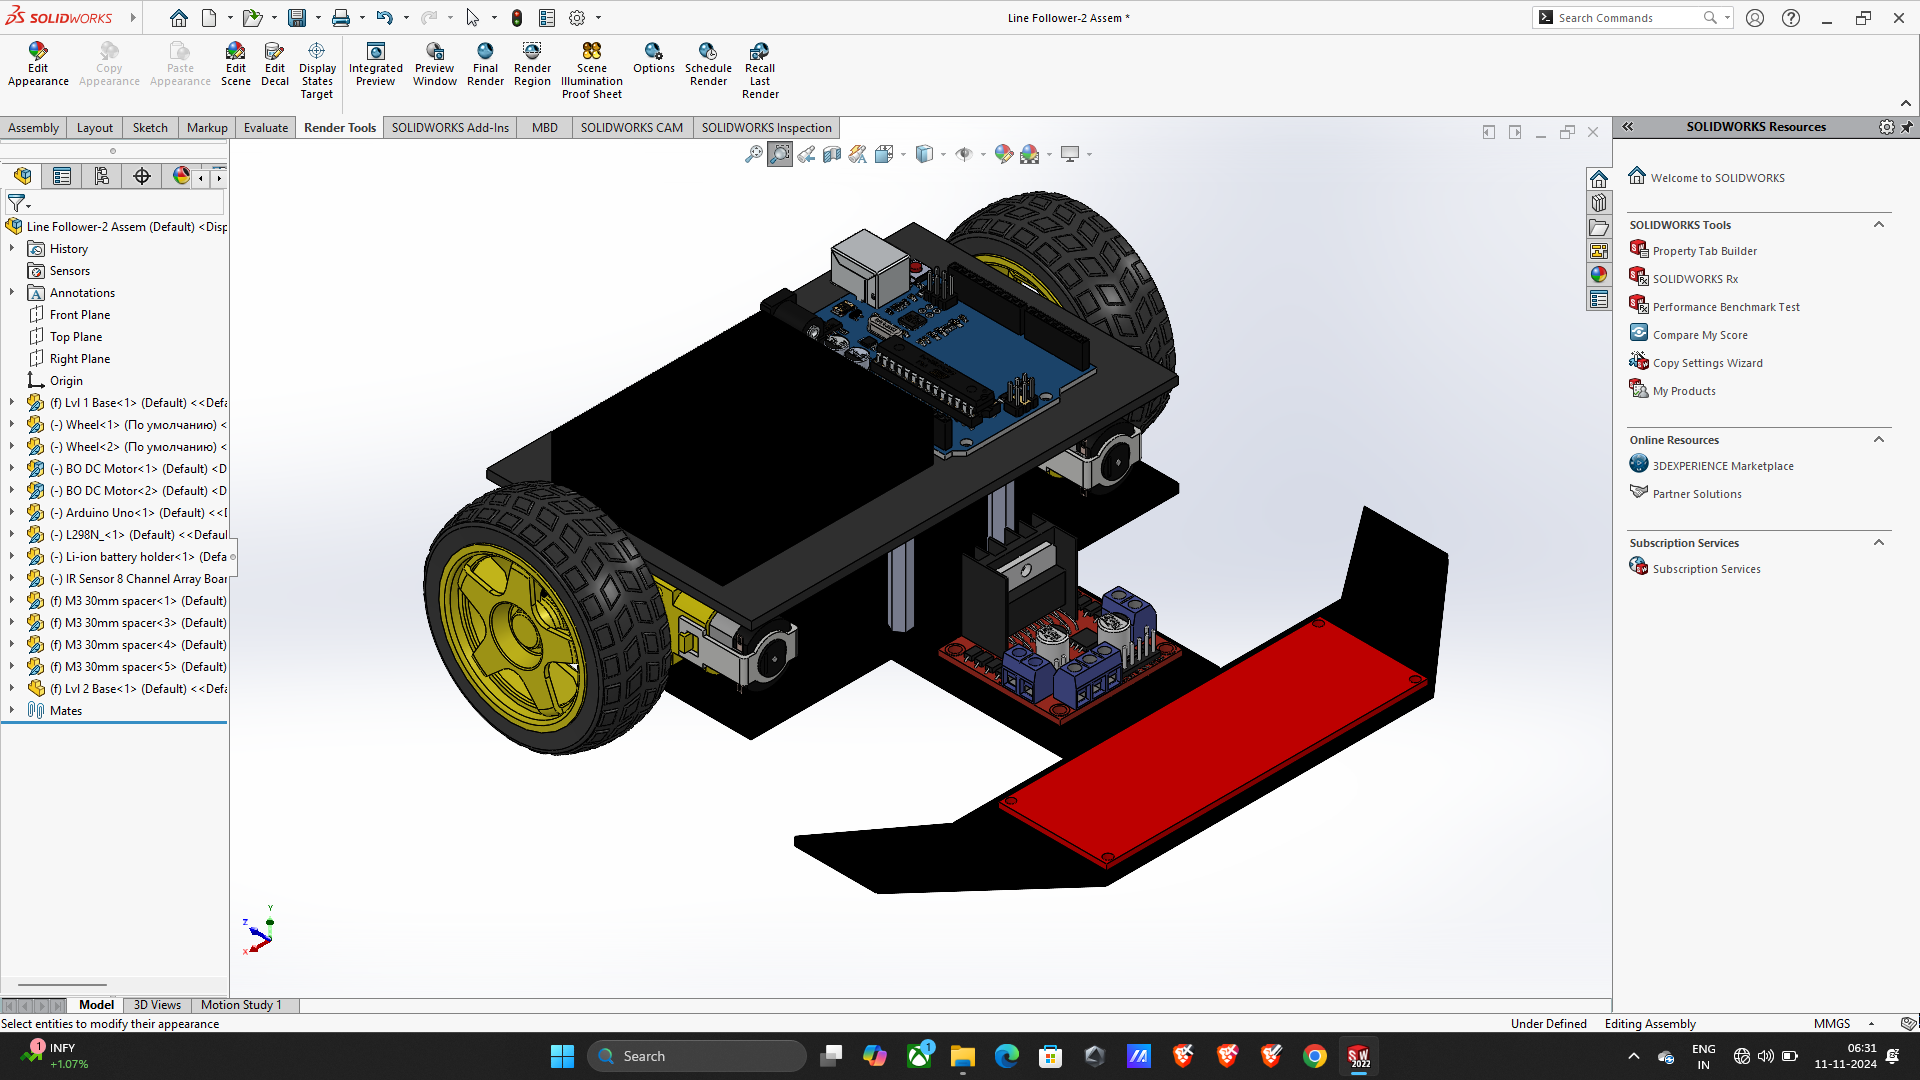This screenshot has height=1080, width=1920.
Task: Open the DisplayManager tab in the feature panel
Action: 181,176
